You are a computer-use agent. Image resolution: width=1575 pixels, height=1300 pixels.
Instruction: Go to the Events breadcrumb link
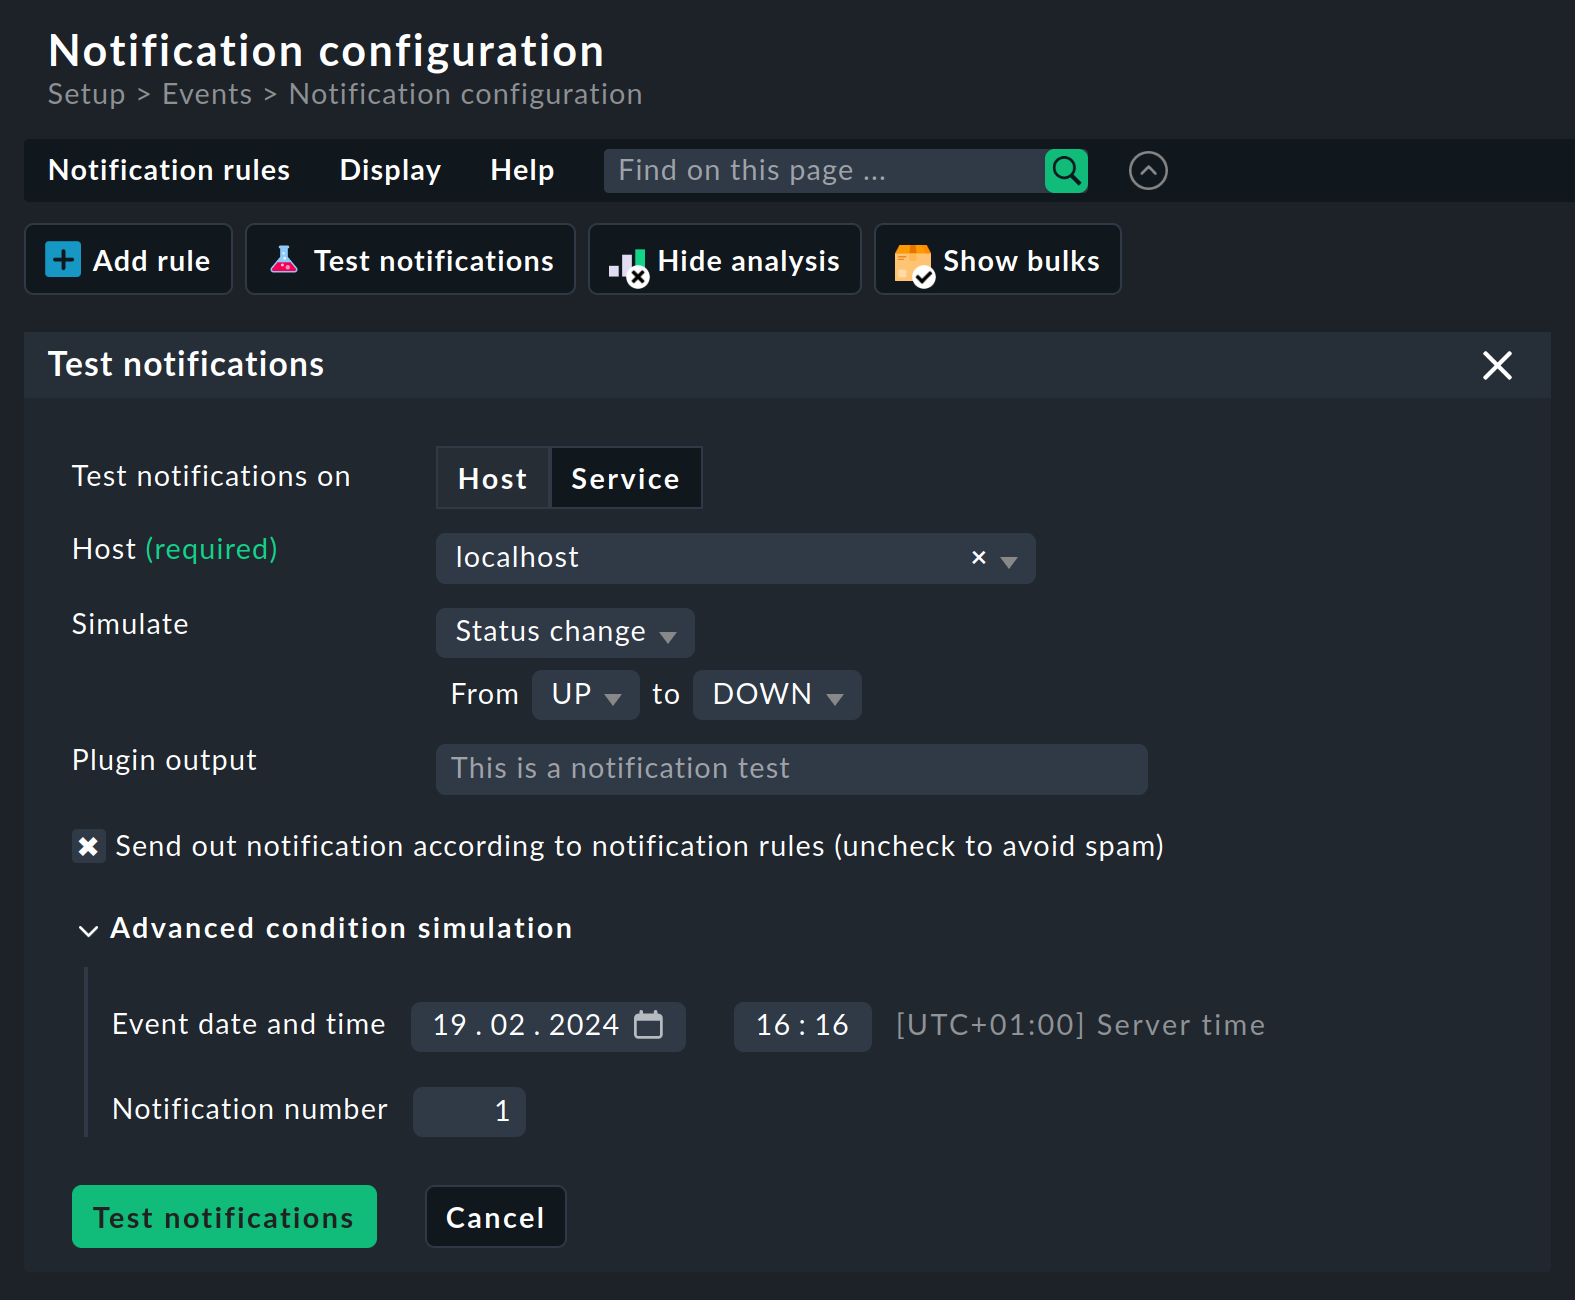click(x=207, y=94)
